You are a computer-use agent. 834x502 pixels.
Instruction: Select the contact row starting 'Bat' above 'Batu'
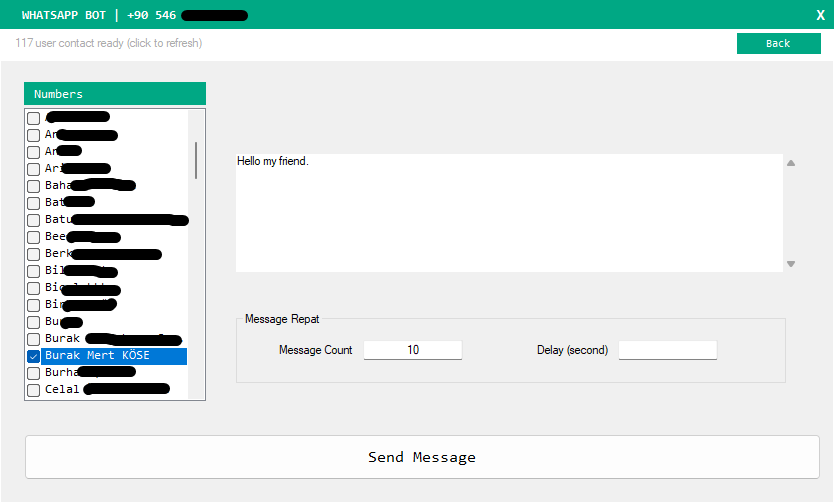114,202
